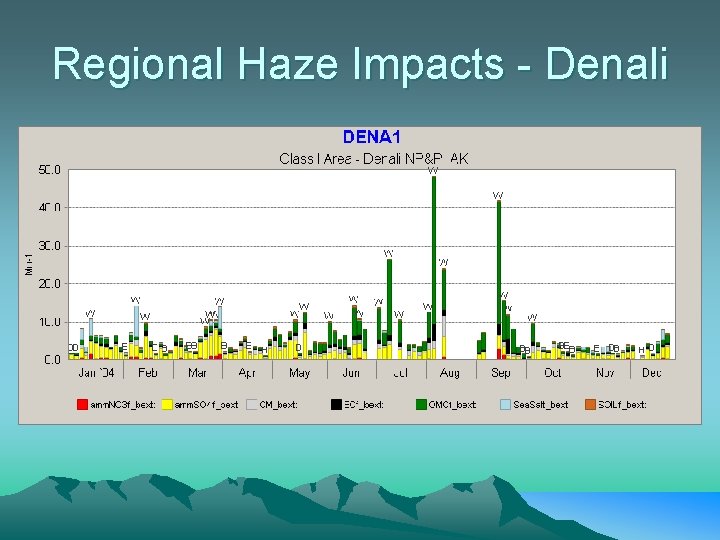This screenshot has height=540, width=720.
Task: Click the slide title Regional Haze Impacts - Denali
Action: pos(360,64)
